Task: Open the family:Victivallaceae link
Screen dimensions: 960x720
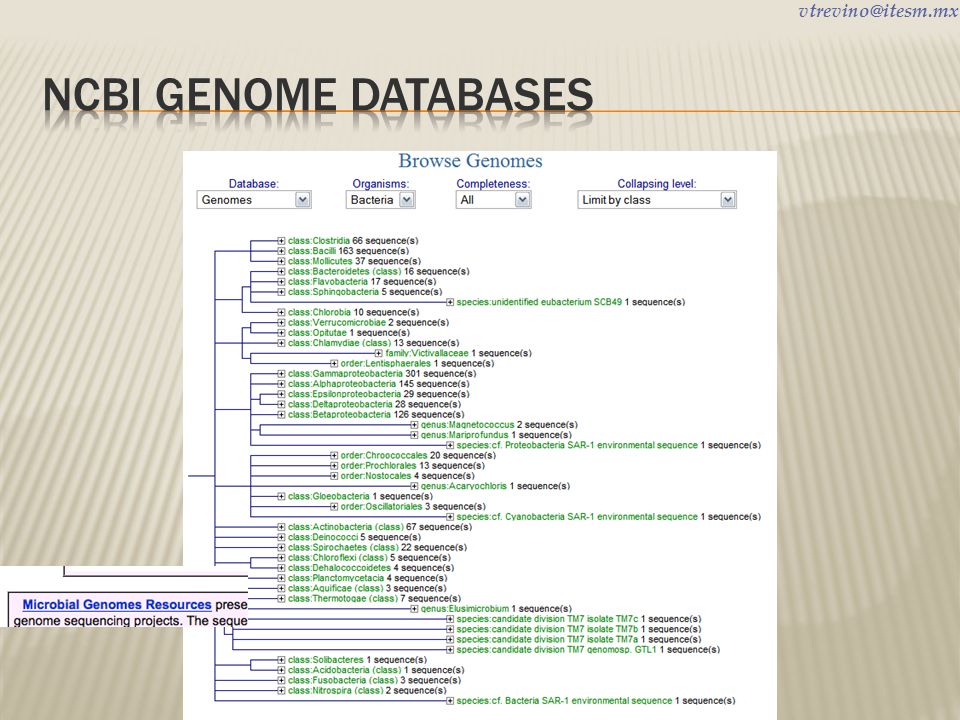Action: click(427, 353)
